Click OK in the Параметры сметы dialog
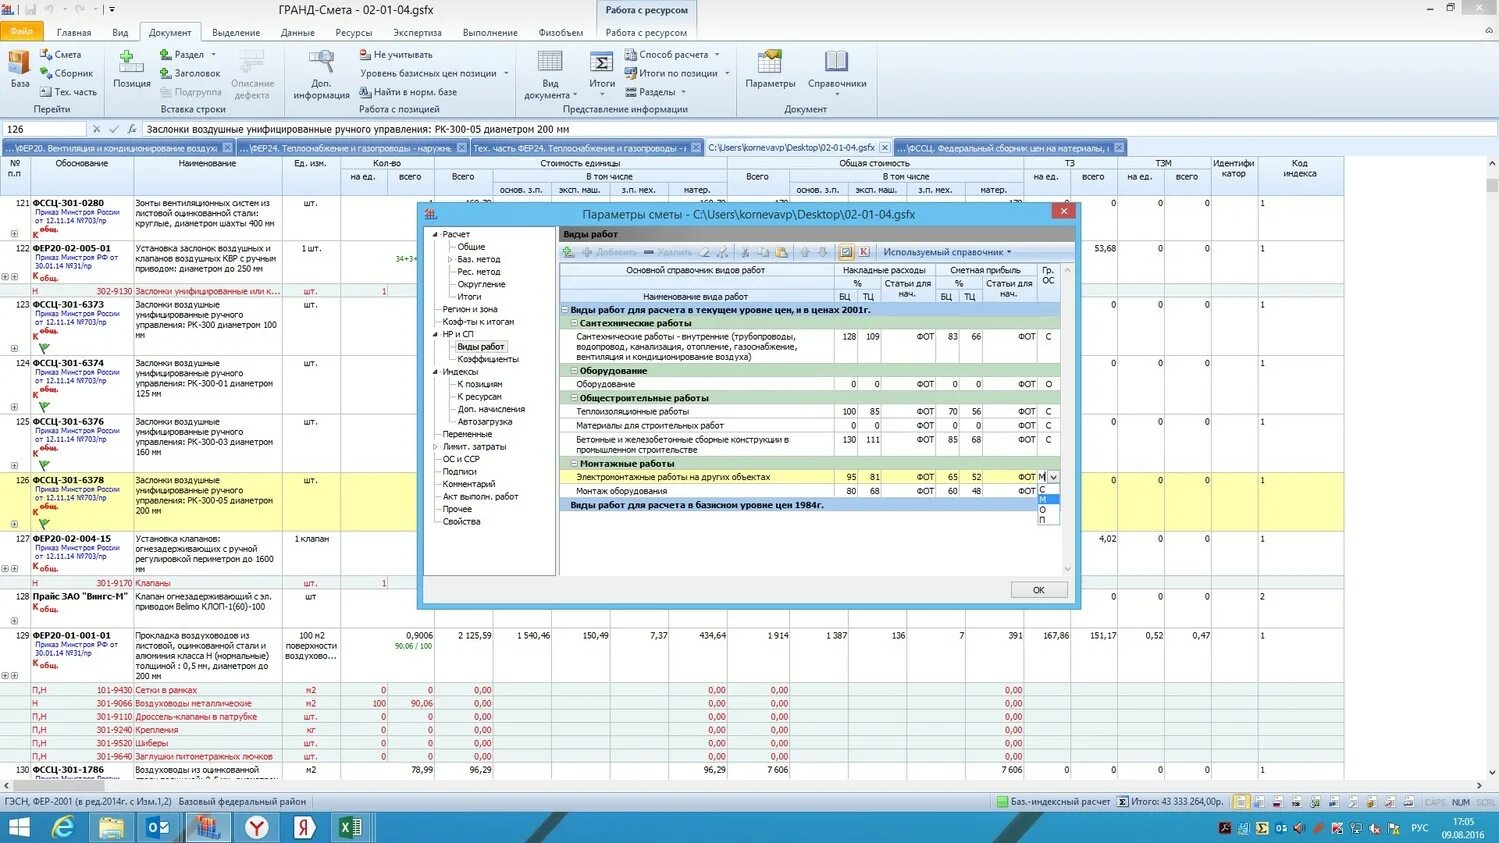The width and height of the screenshot is (1499, 843). pyautogui.click(x=1038, y=590)
